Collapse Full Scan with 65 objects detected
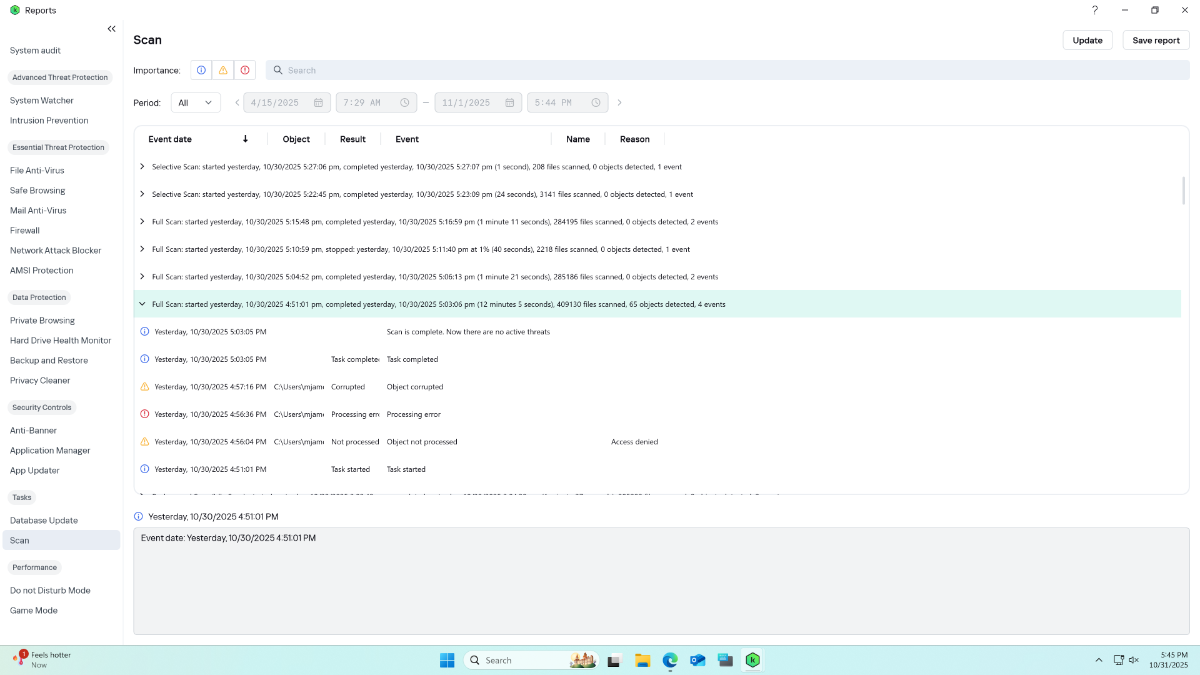This screenshot has height=675, width=1200. [x=142, y=304]
